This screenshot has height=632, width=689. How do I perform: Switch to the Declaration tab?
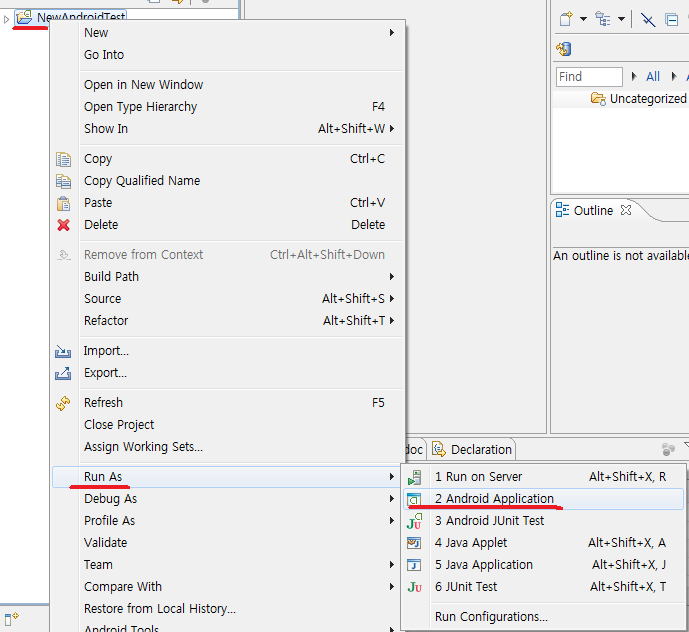coord(472,449)
